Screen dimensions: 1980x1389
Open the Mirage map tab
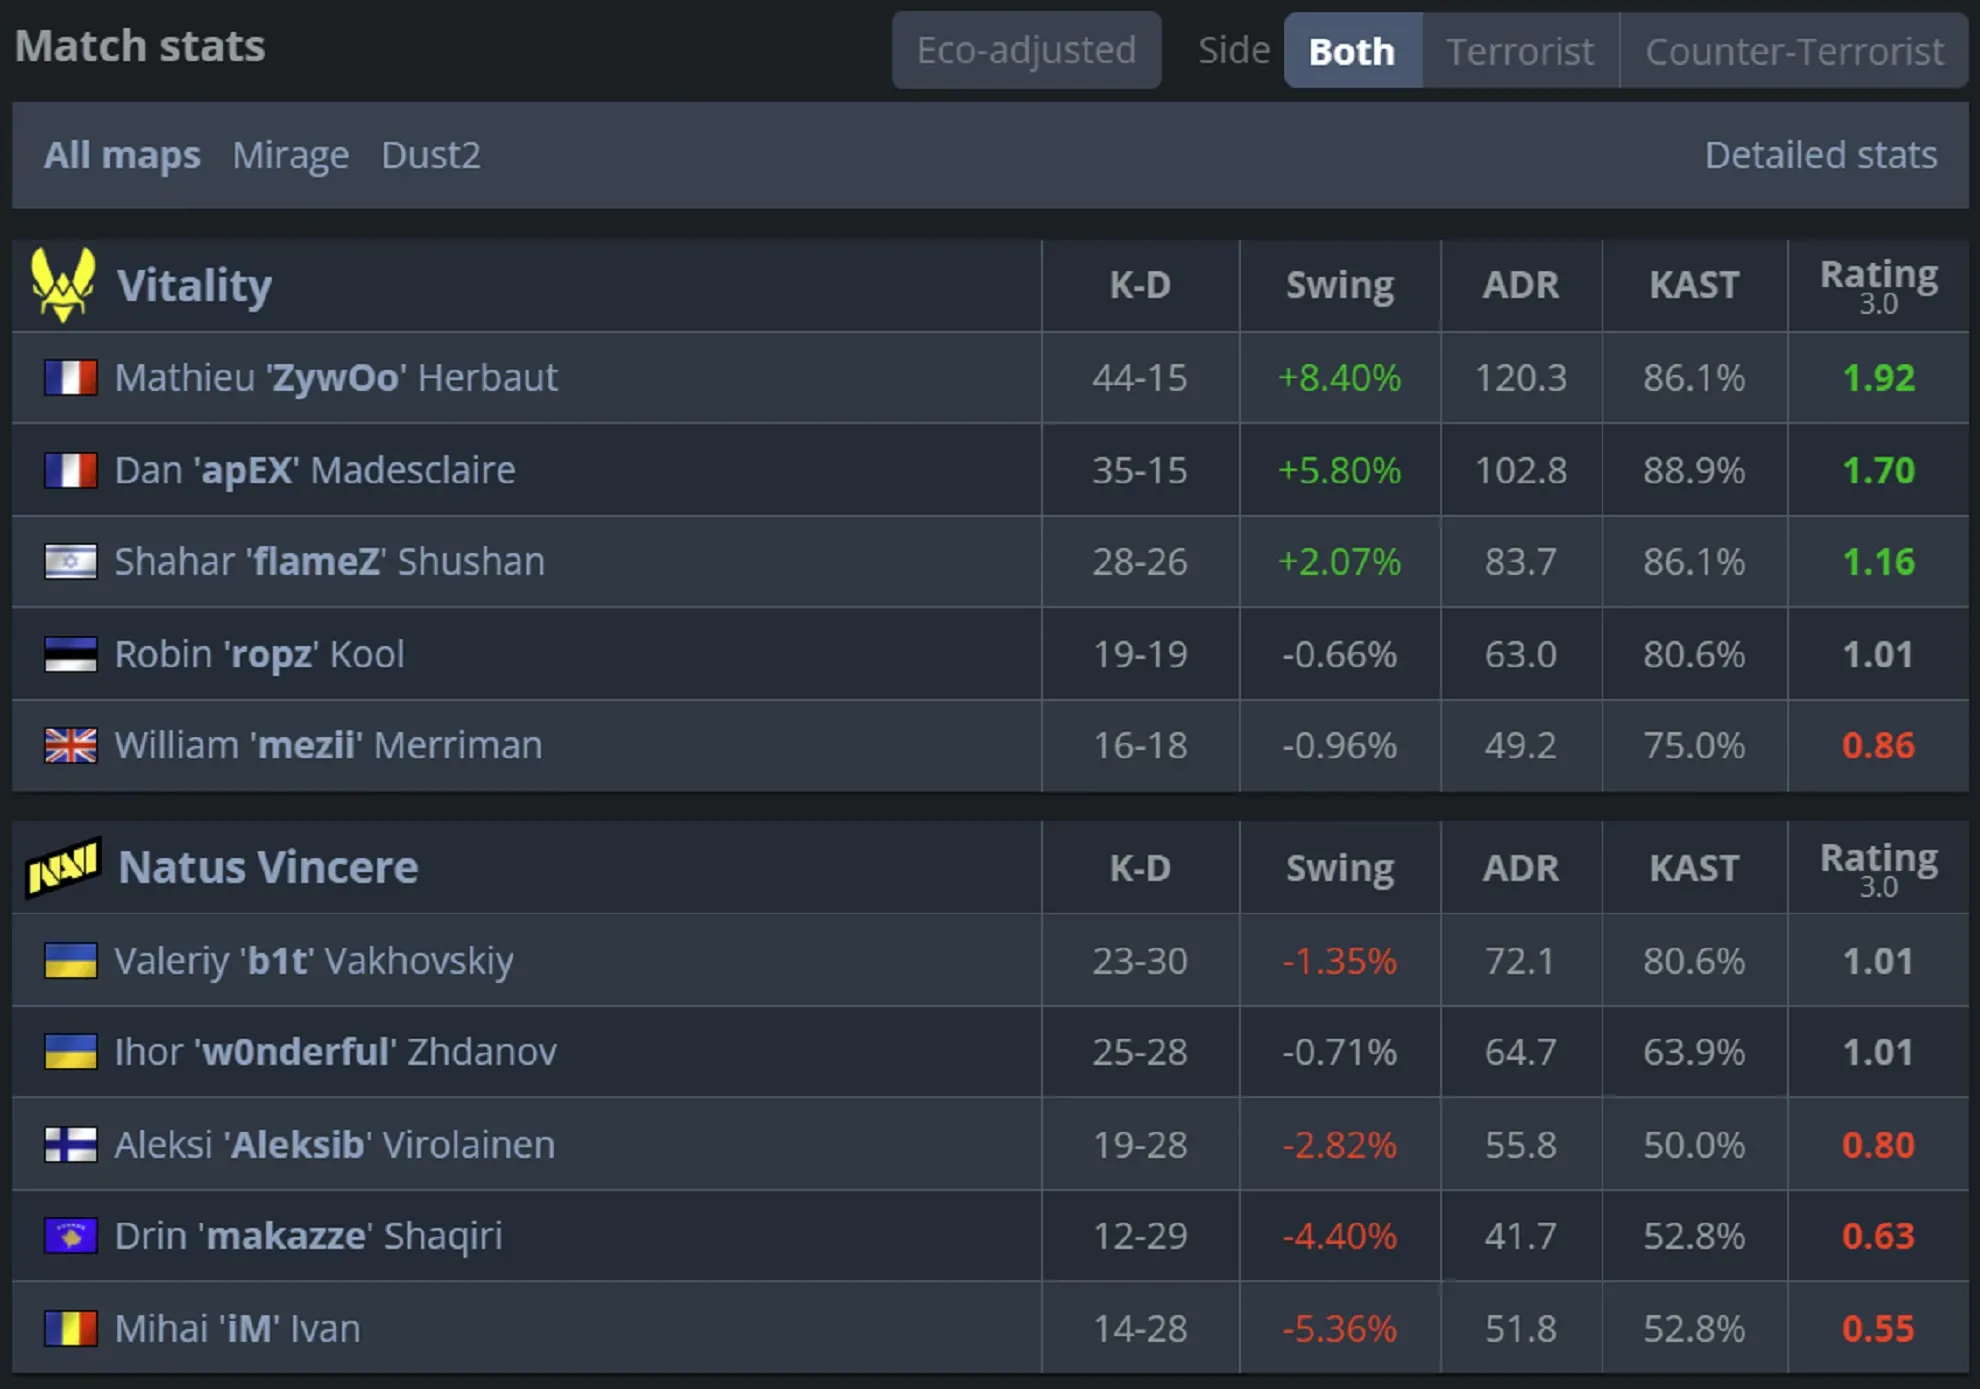coord(291,155)
